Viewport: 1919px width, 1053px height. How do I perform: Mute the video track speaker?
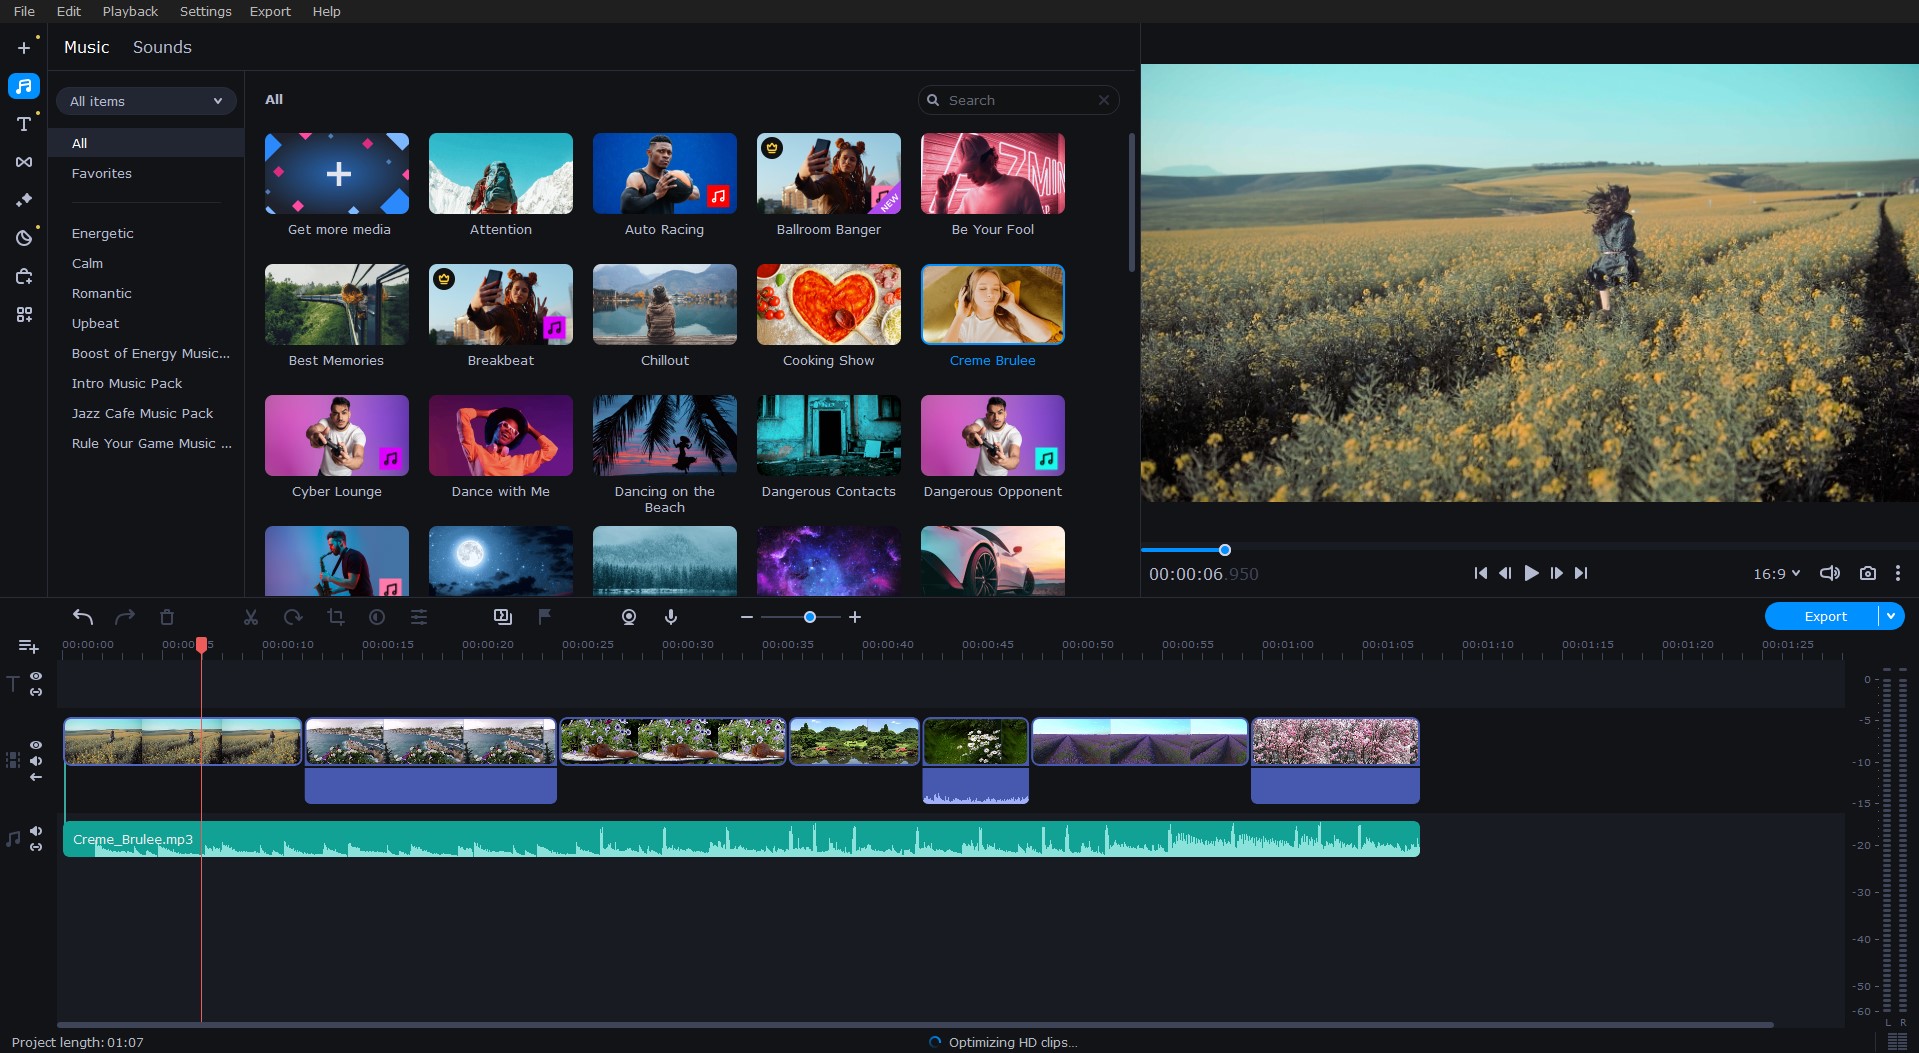point(36,761)
